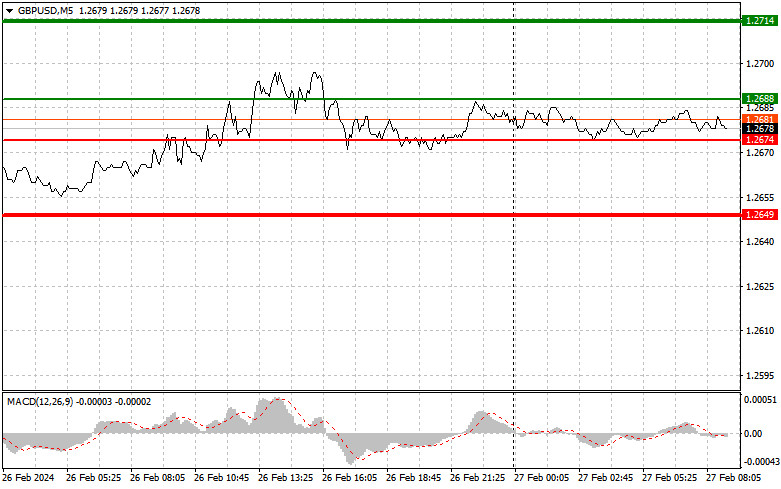The width and height of the screenshot is (781, 489).
Task: Select the 27 Feb 00:05 time label
Action: coord(541,478)
